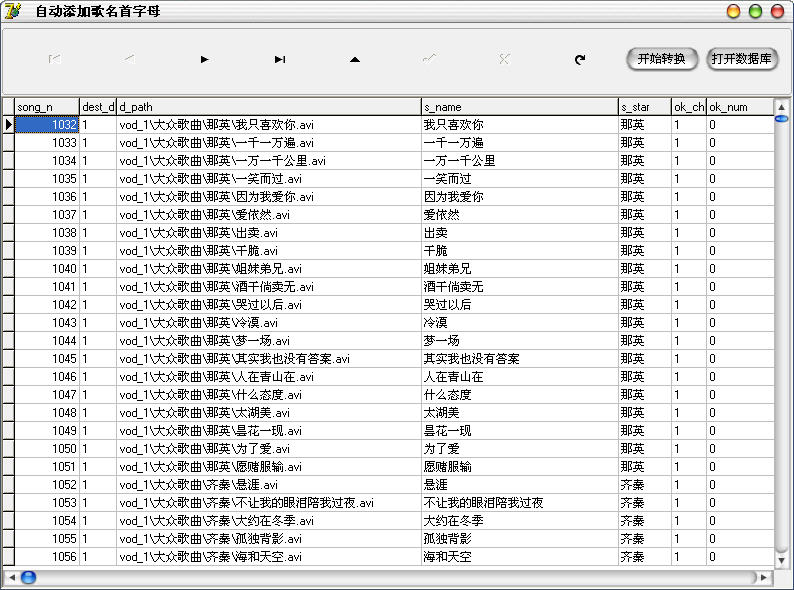Click the s_name column header

click(519, 107)
